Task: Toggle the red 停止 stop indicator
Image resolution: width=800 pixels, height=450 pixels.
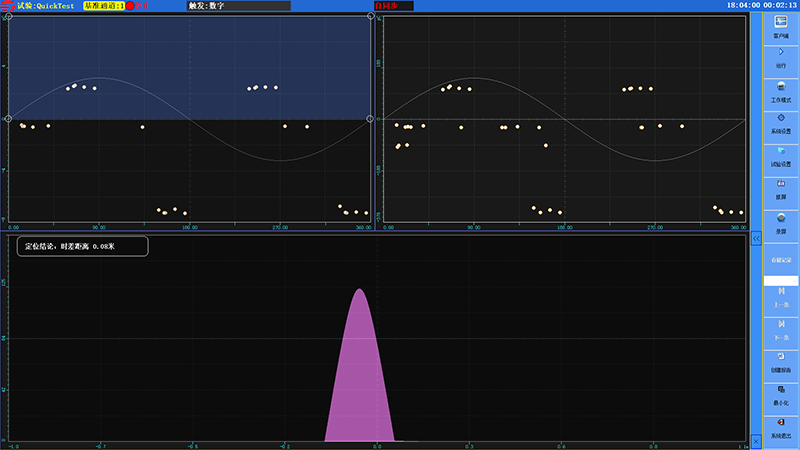Action: (130, 6)
